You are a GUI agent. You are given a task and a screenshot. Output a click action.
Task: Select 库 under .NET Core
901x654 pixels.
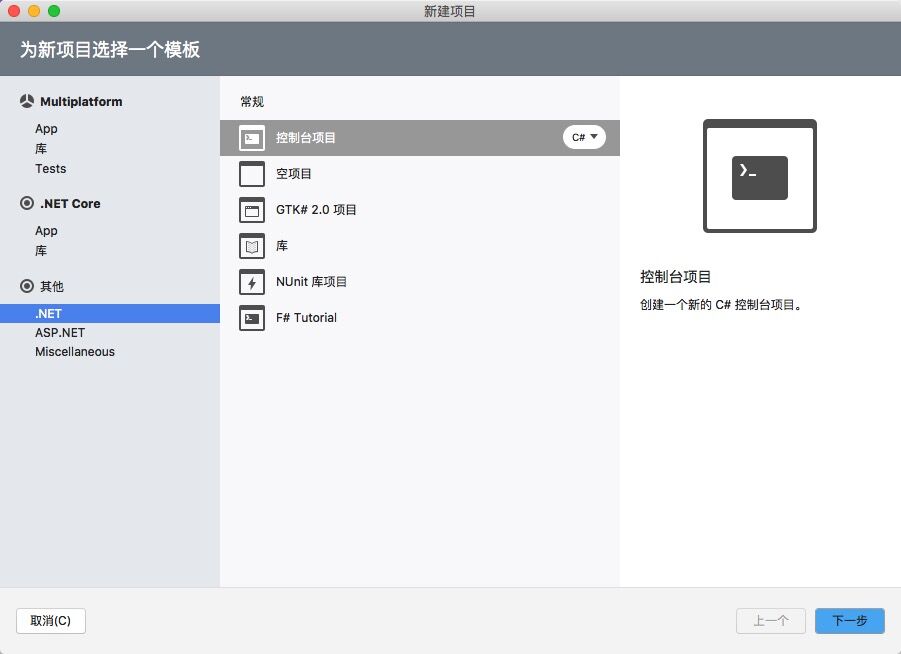41,251
